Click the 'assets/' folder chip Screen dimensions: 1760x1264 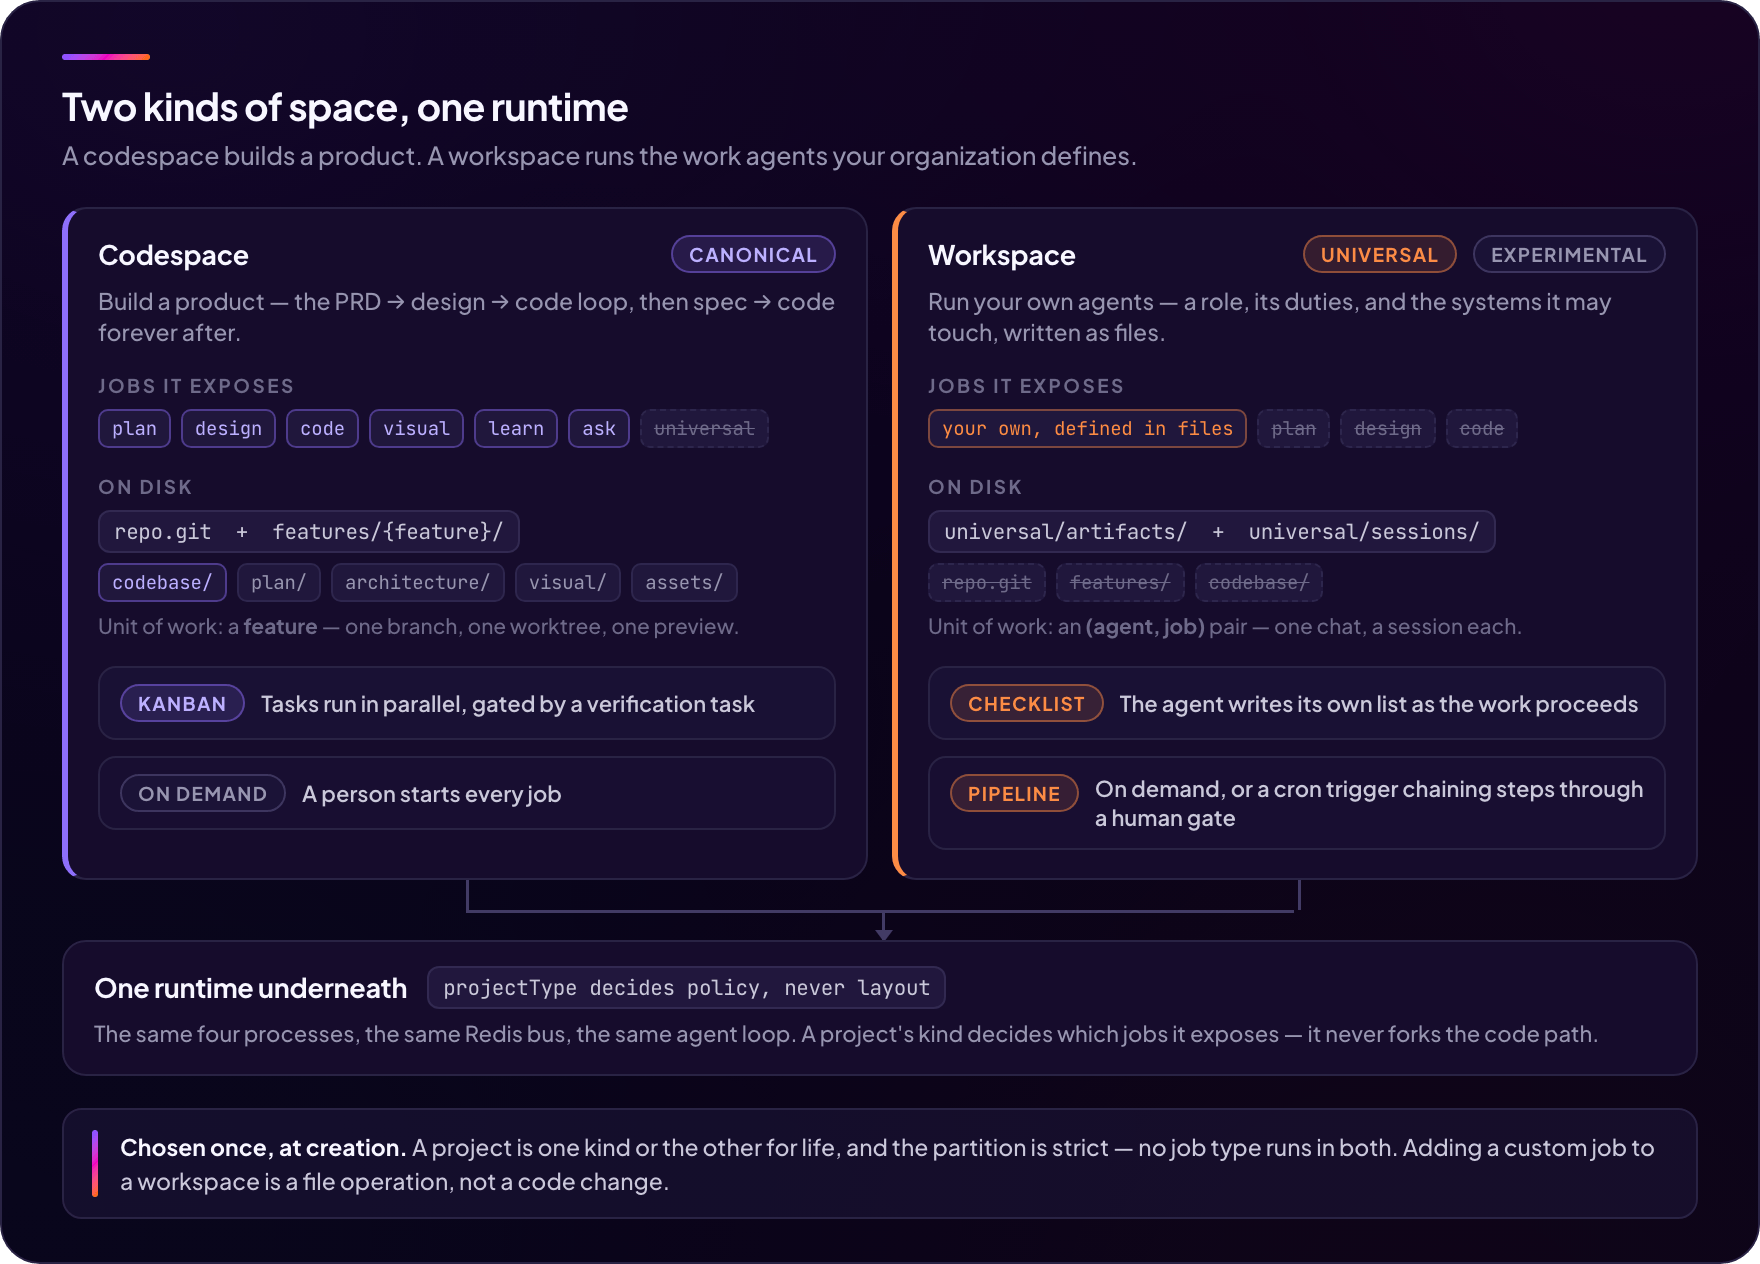click(684, 582)
